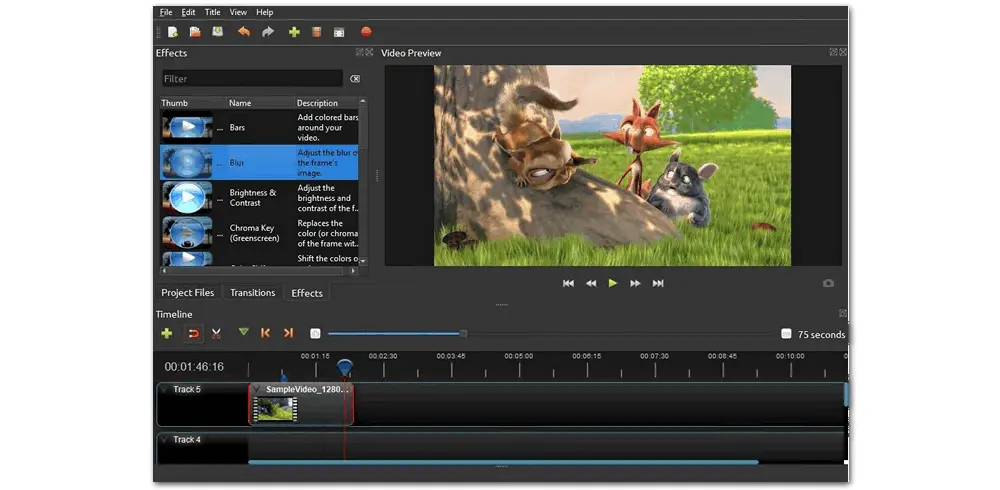
Task: Click the Fullscreen toolbar icon
Action: click(x=339, y=32)
